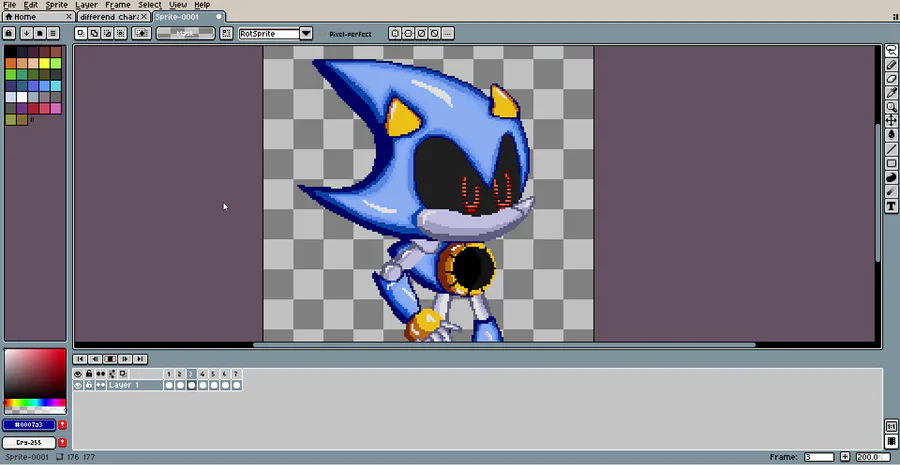Open the sort palette arrow button
Screen dimensions: 900x465
[26, 33]
